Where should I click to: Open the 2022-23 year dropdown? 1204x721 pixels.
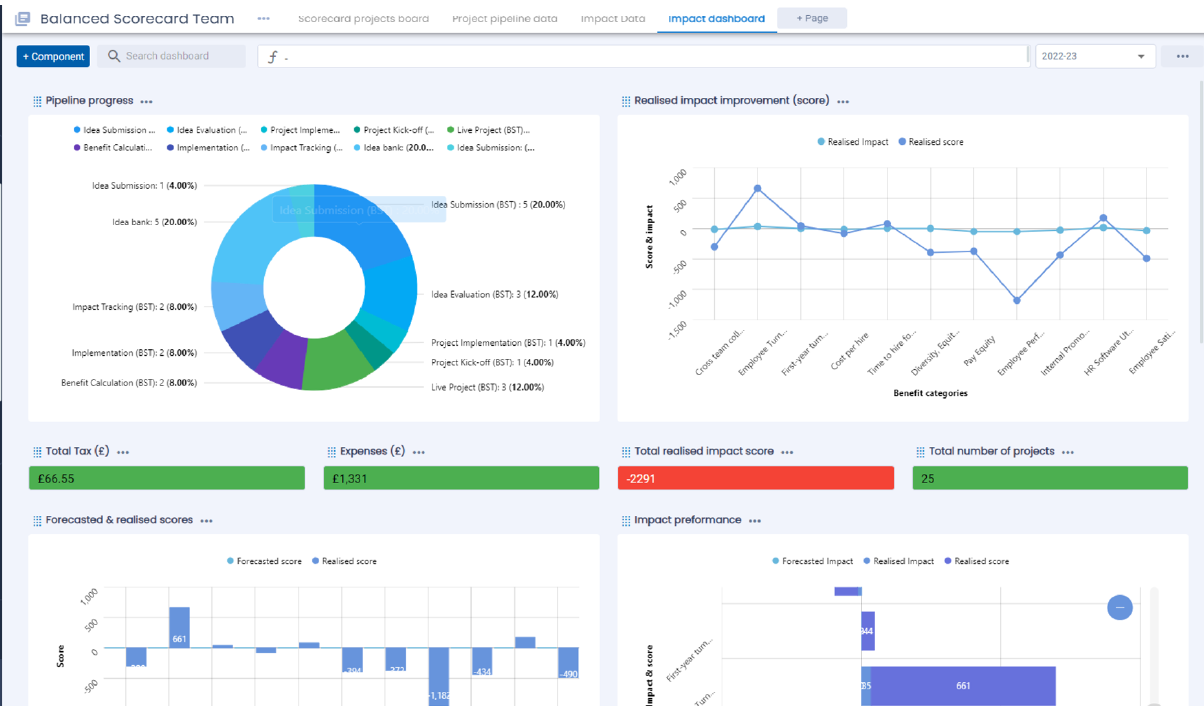click(1095, 57)
